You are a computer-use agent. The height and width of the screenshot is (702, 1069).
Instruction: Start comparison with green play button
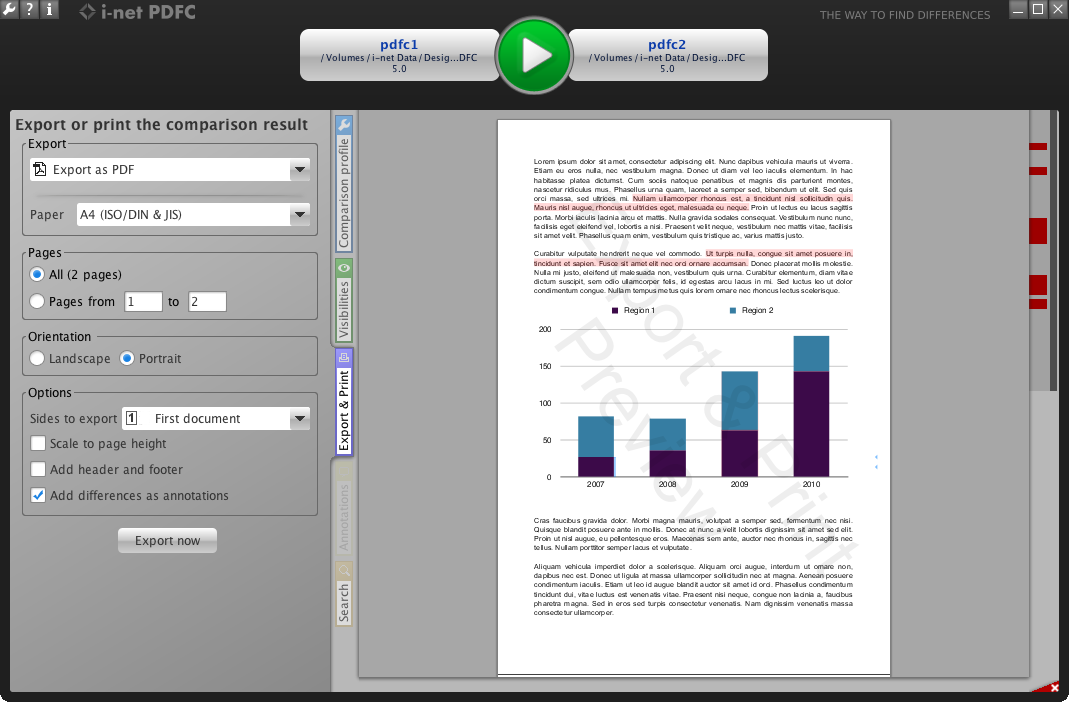[534, 55]
